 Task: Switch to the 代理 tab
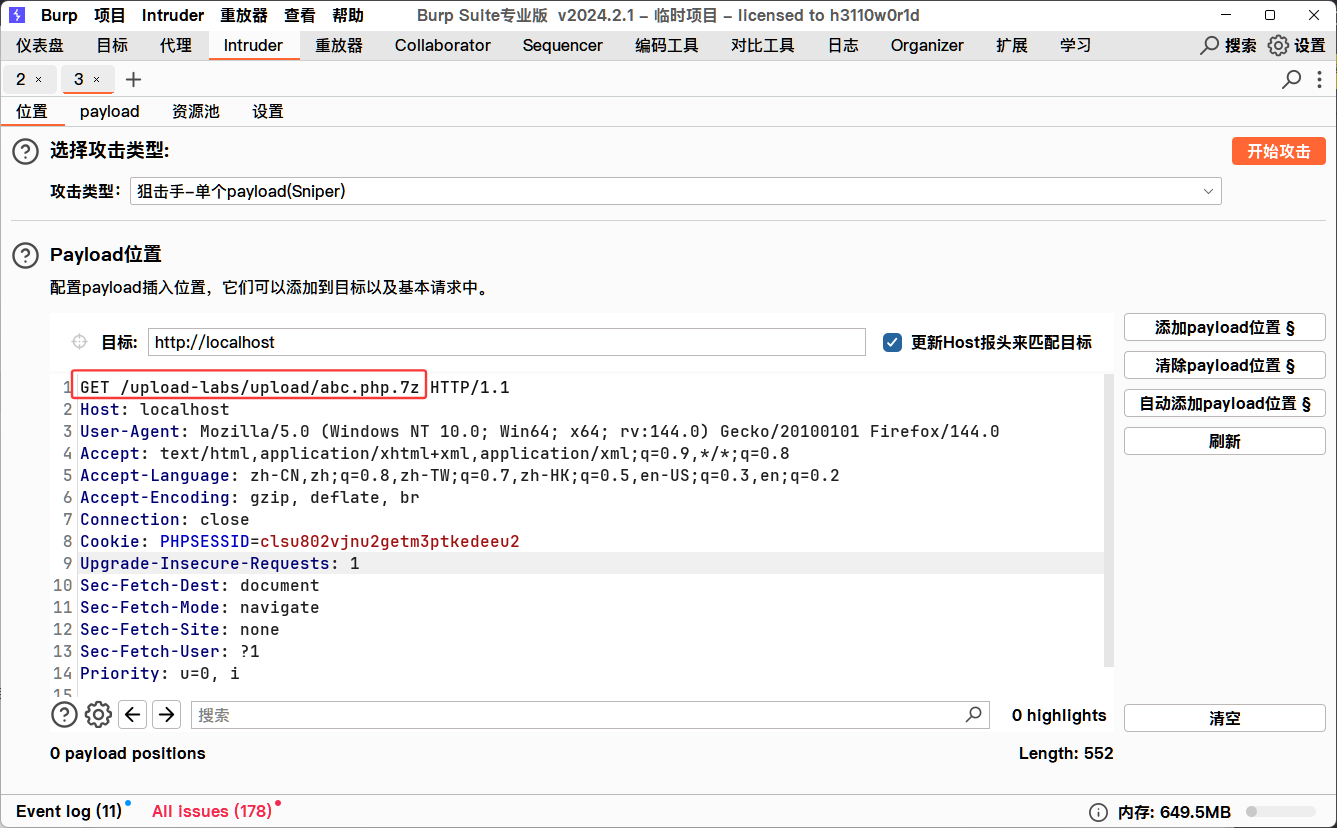[176, 45]
